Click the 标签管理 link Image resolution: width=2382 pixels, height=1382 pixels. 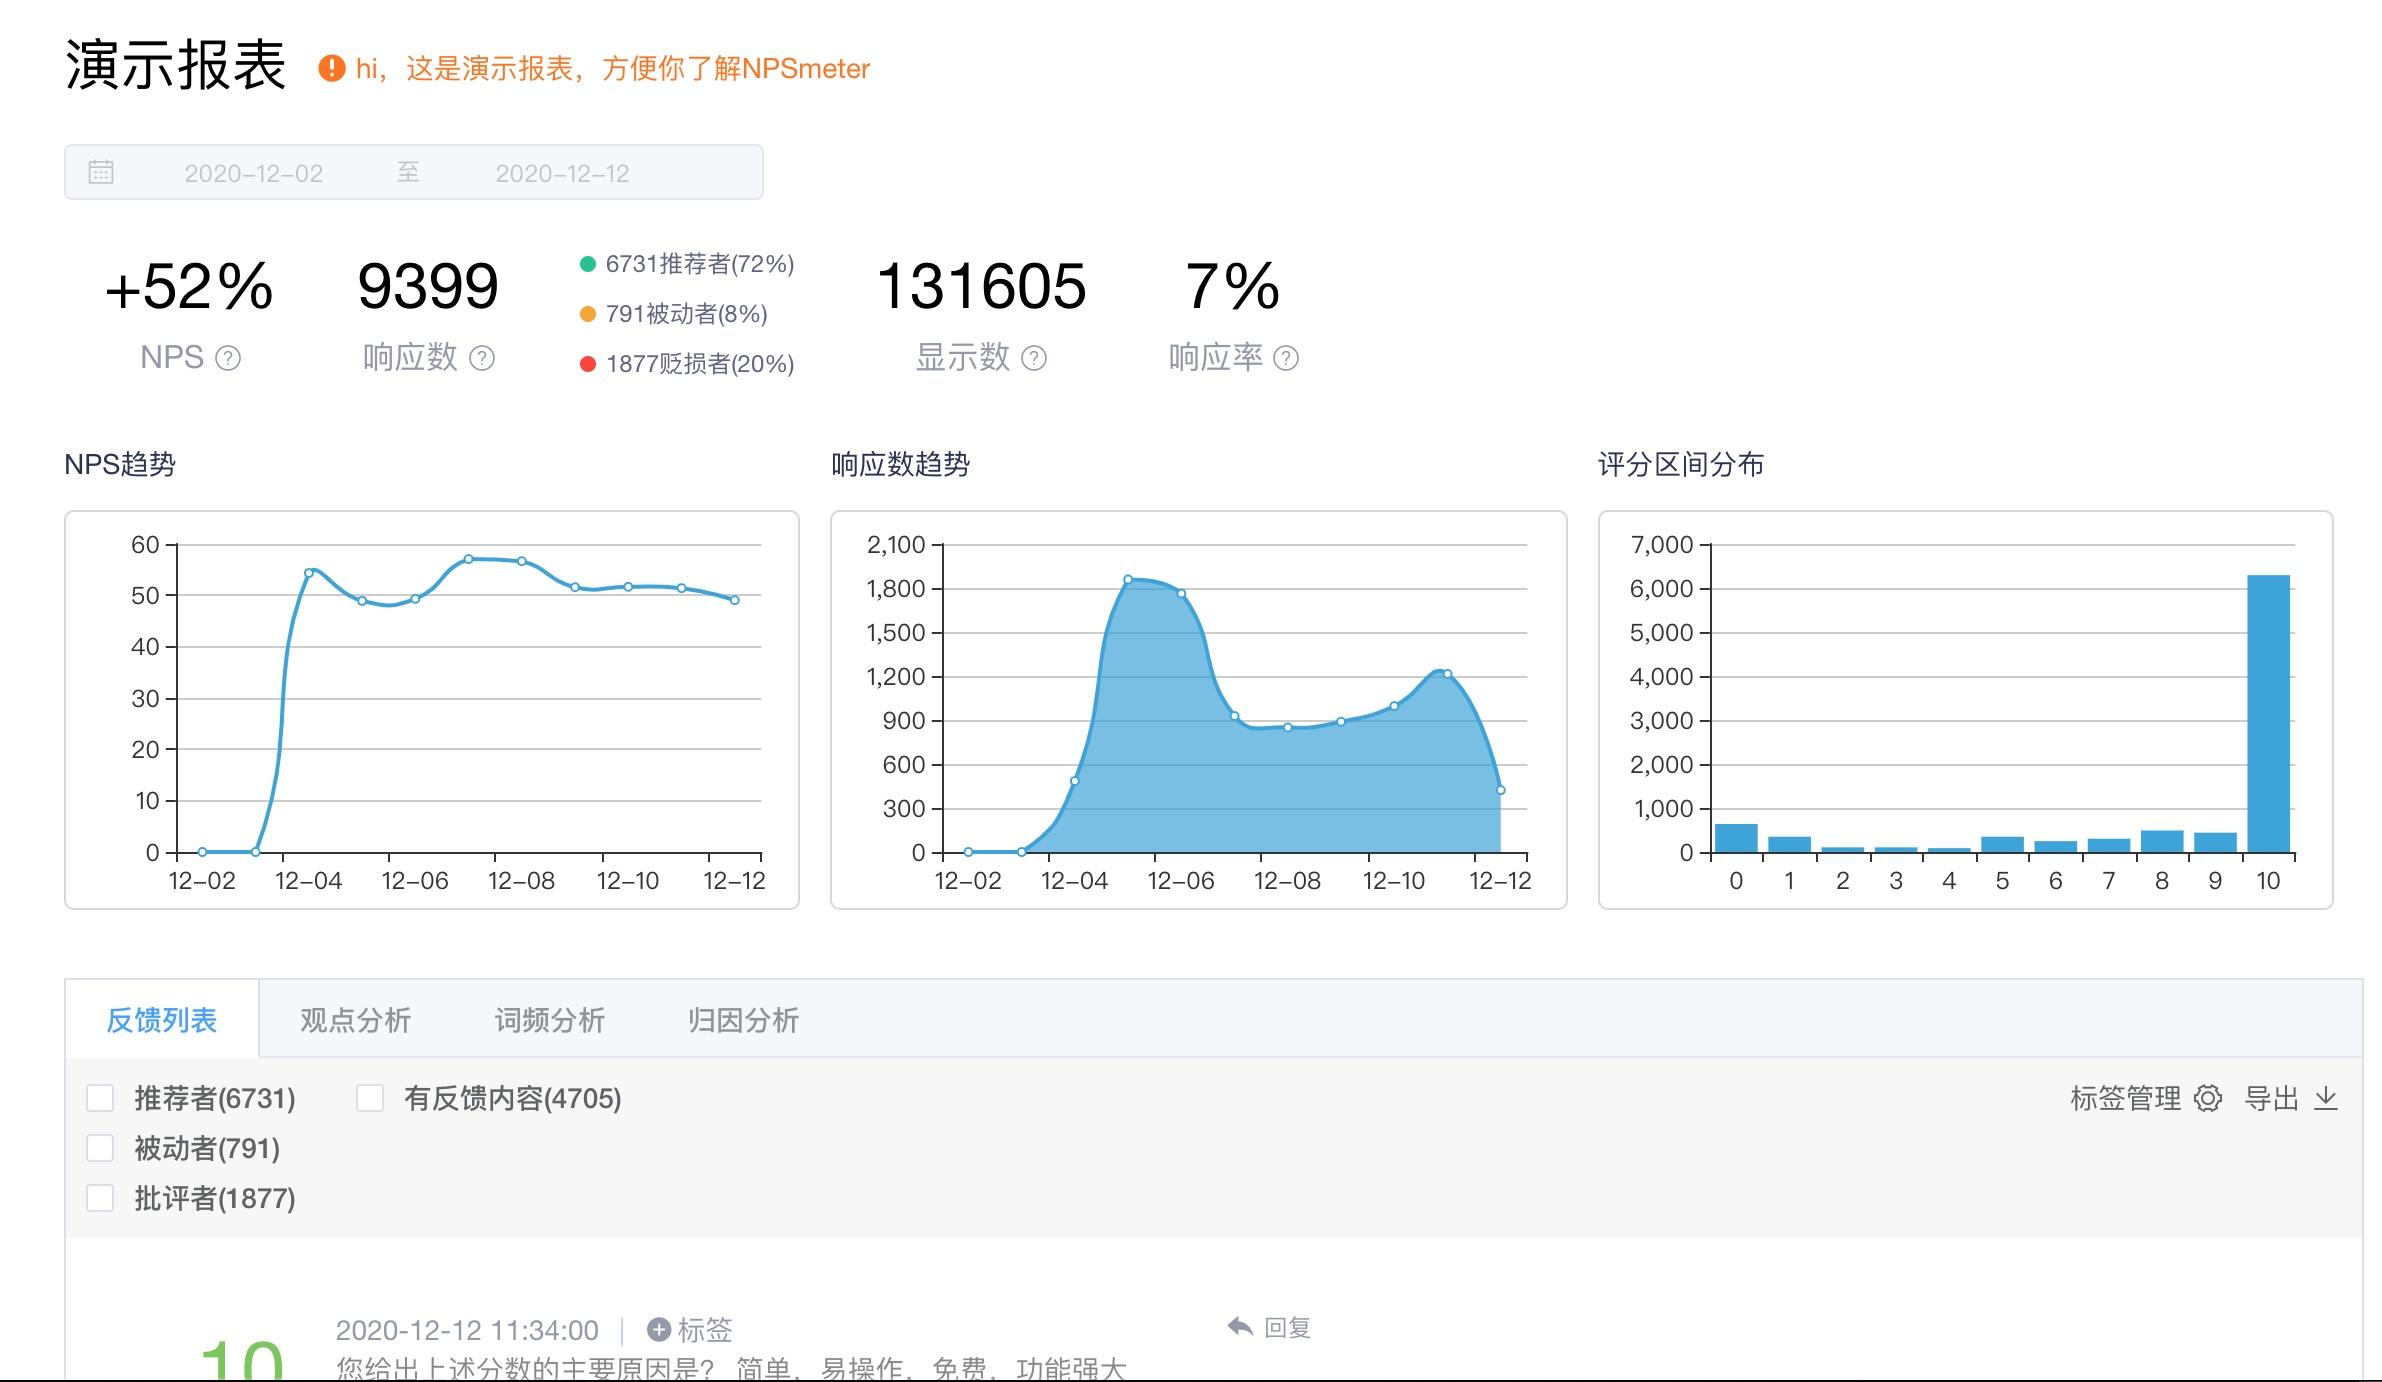(x=2125, y=1099)
